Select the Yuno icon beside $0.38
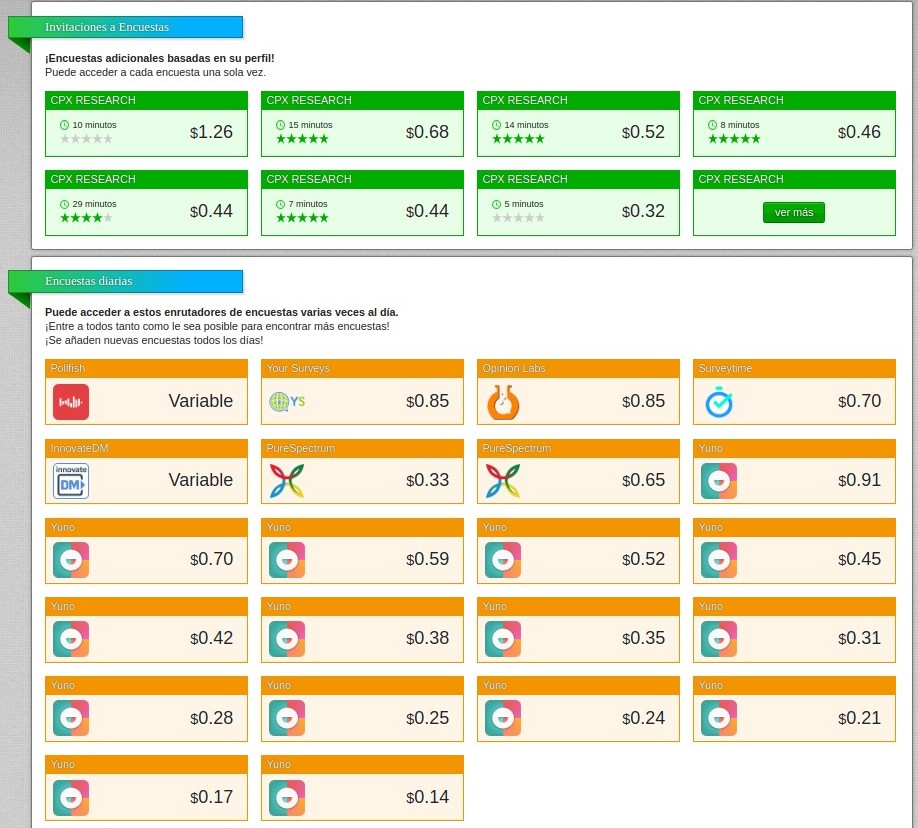The width and height of the screenshot is (918, 828). (x=287, y=639)
